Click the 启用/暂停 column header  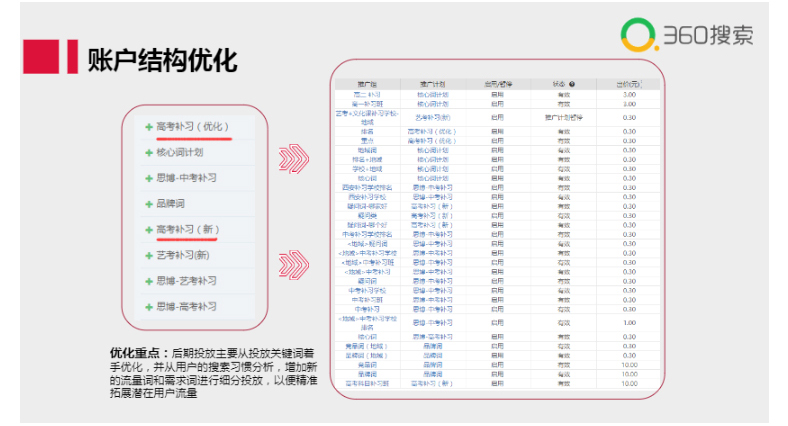coord(497,85)
